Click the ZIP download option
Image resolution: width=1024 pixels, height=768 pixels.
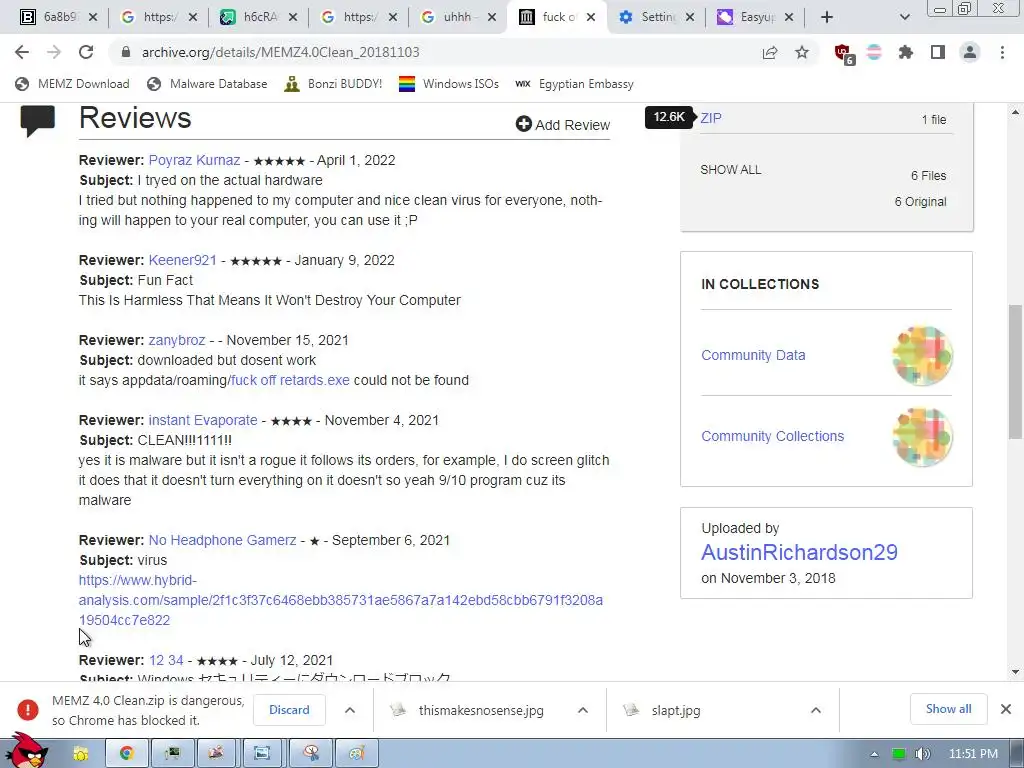tap(711, 118)
